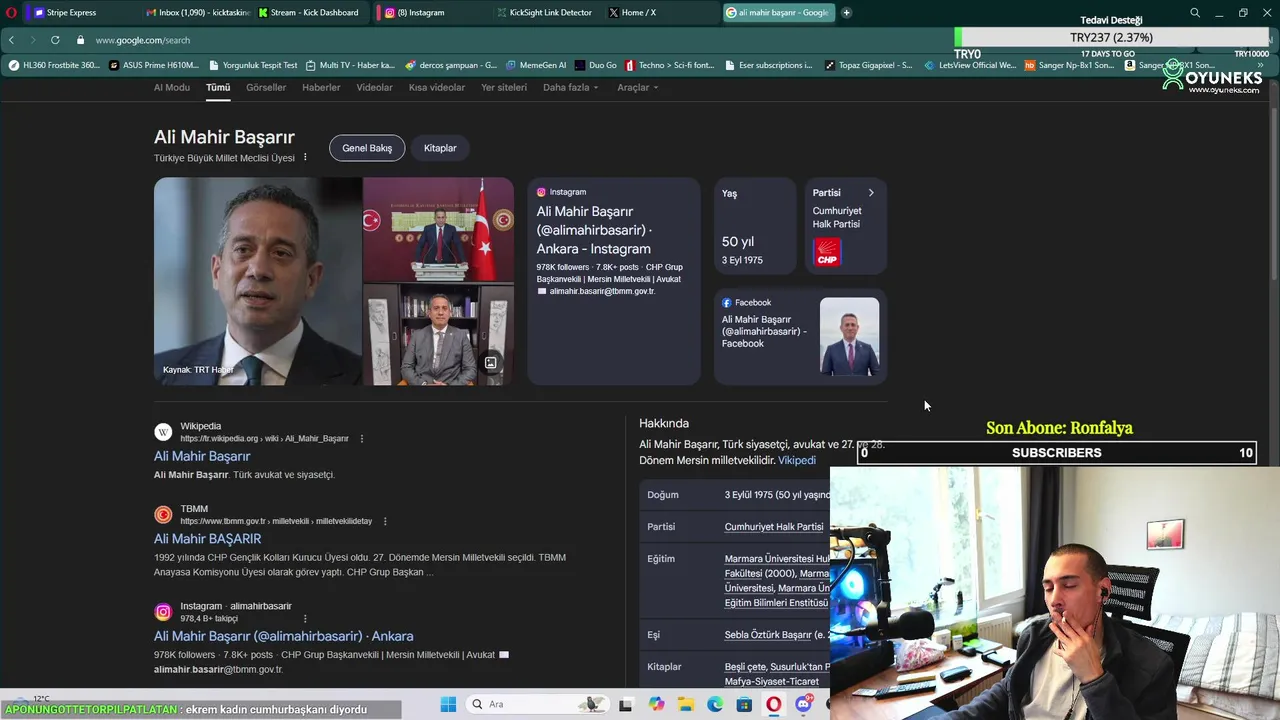Open options dots under Instagram alimahirbasarir result

pyautogui.click(x=304, y=619)
